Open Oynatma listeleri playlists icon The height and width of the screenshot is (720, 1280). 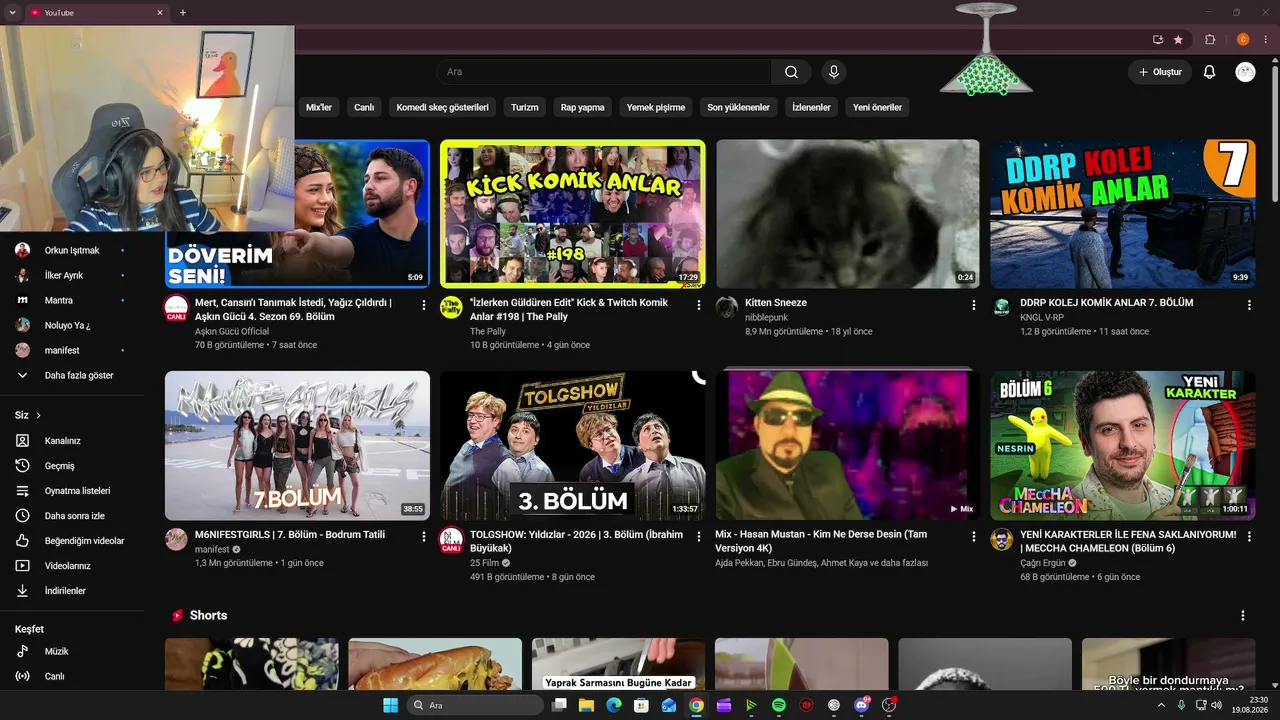(x=22, y=491)
